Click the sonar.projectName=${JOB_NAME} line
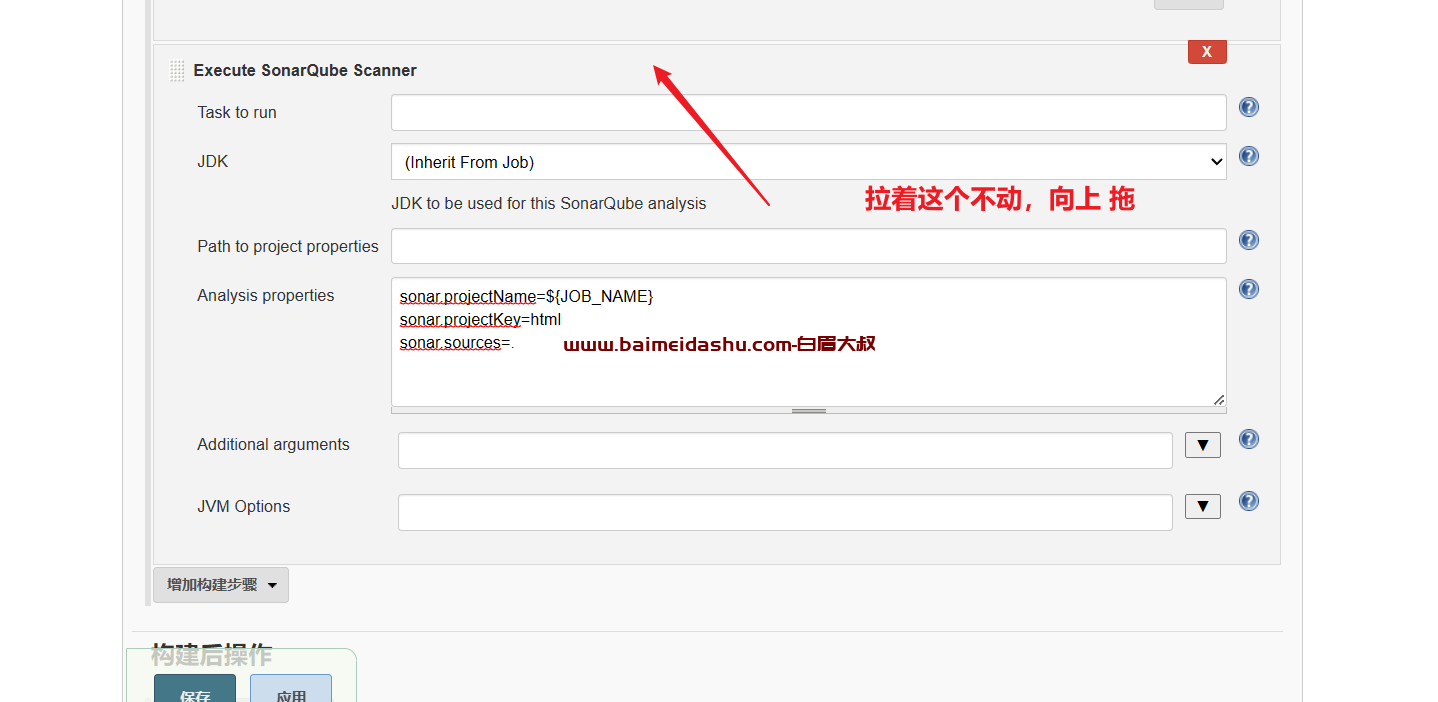1438x702 pixels. point(526,297)
